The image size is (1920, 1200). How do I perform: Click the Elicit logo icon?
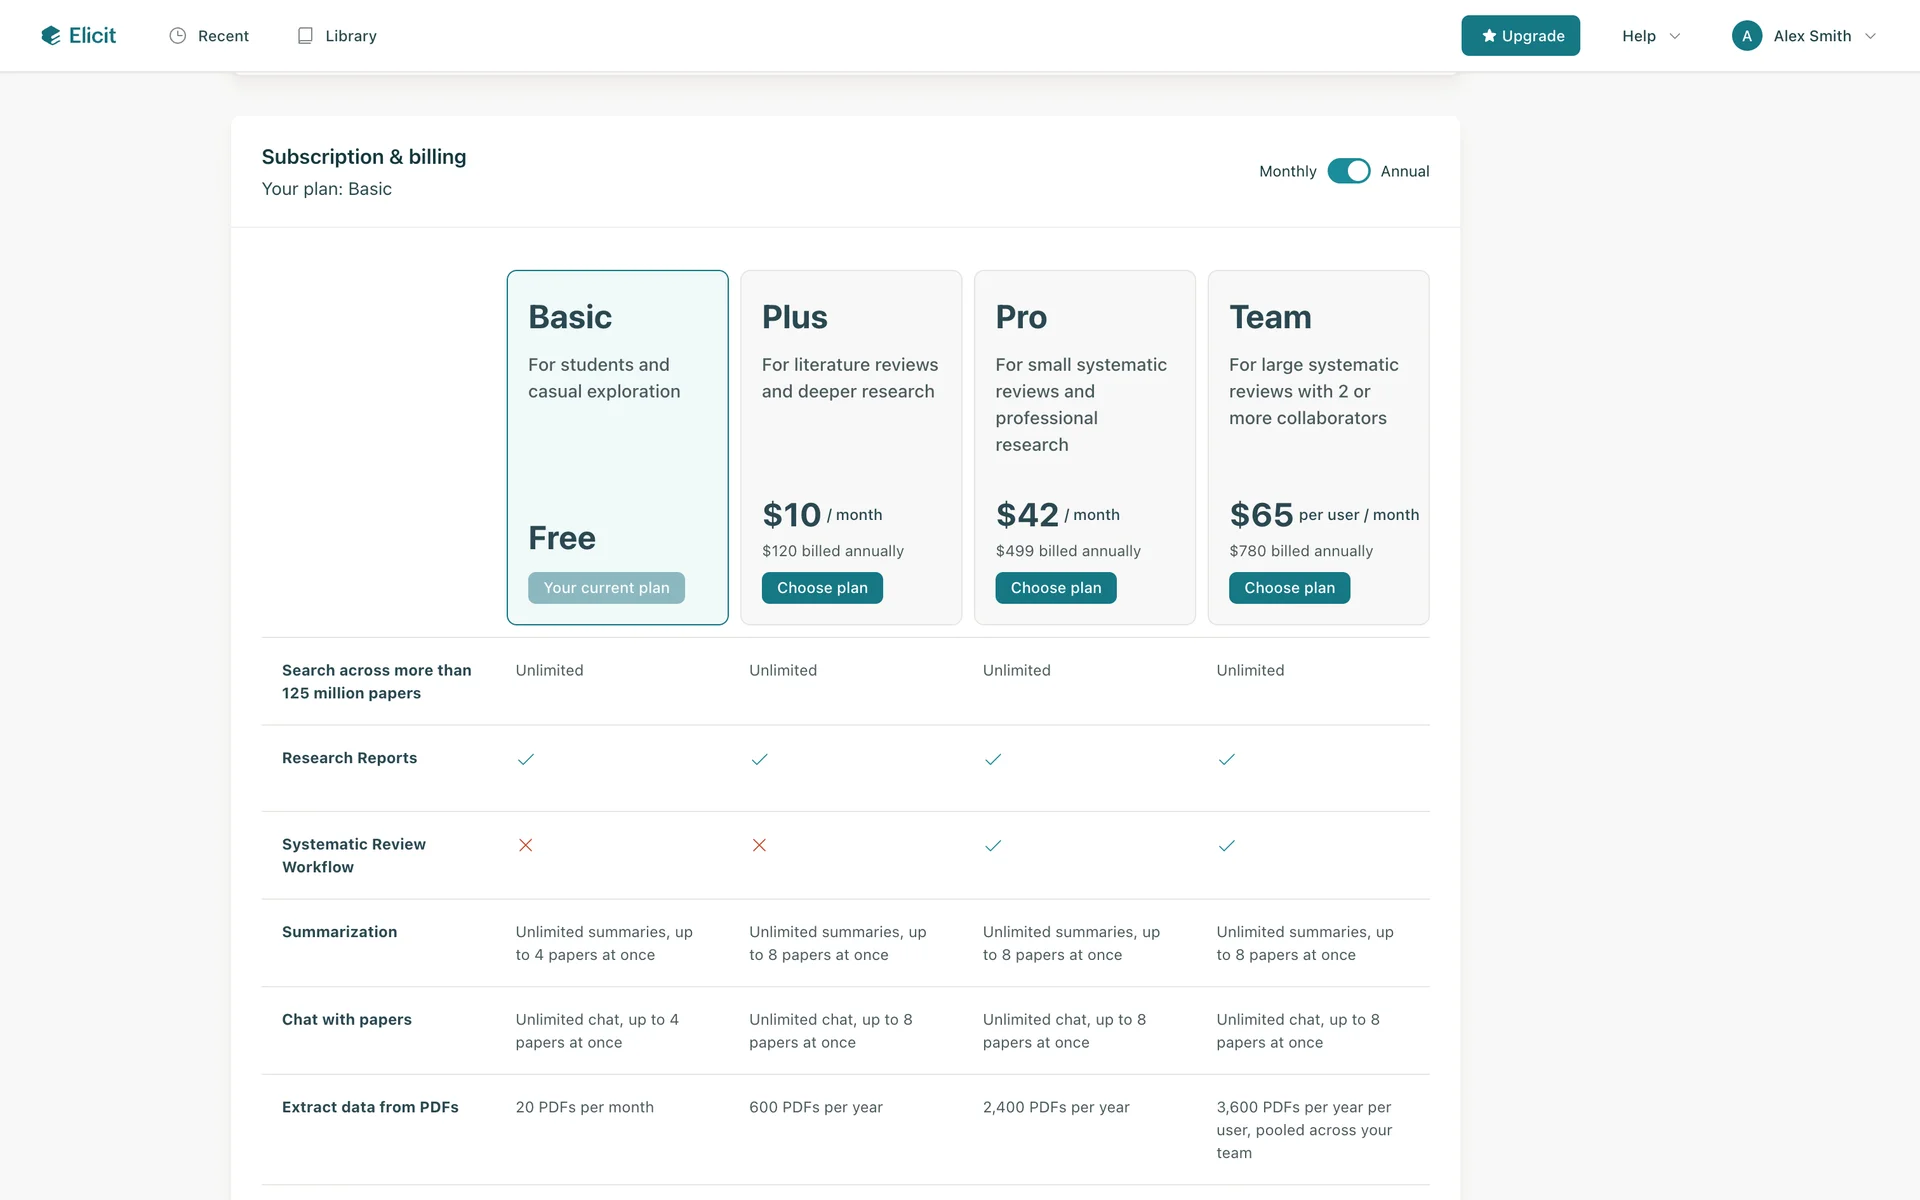(x=51, y=36)
